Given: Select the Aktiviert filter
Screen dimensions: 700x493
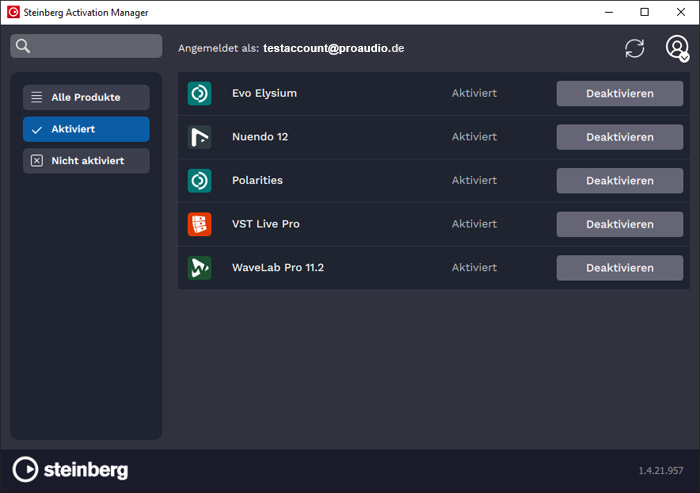Looking at the screenshot, I should point(86,129).
